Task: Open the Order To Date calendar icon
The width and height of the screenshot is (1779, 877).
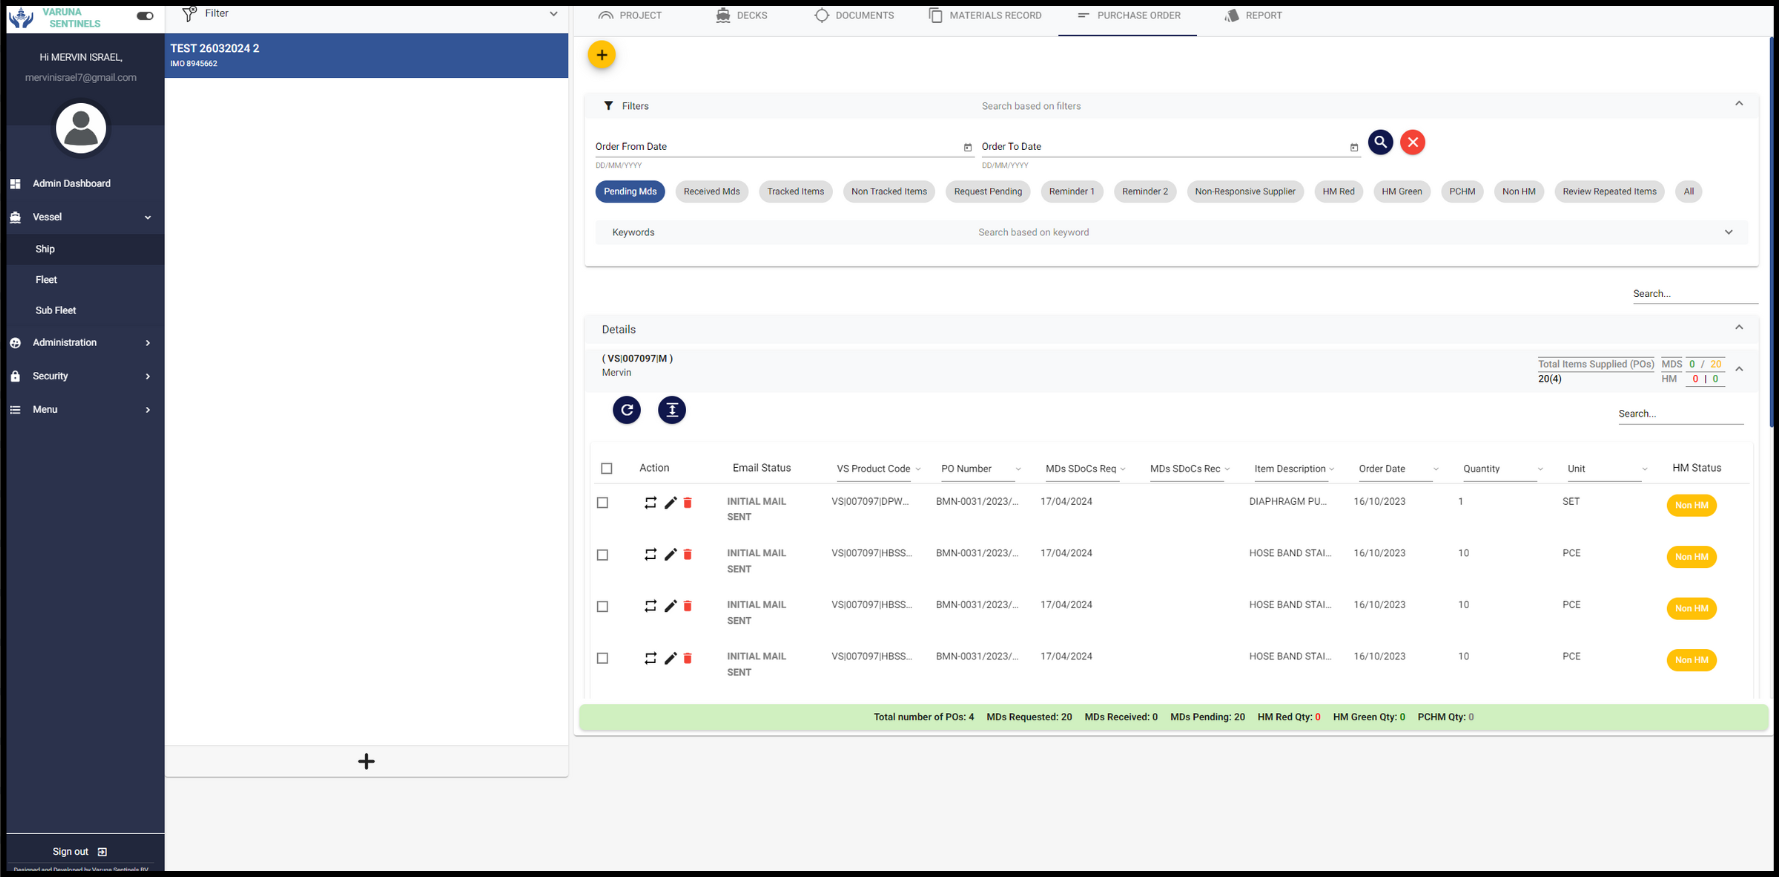Action: (1354, 147)
